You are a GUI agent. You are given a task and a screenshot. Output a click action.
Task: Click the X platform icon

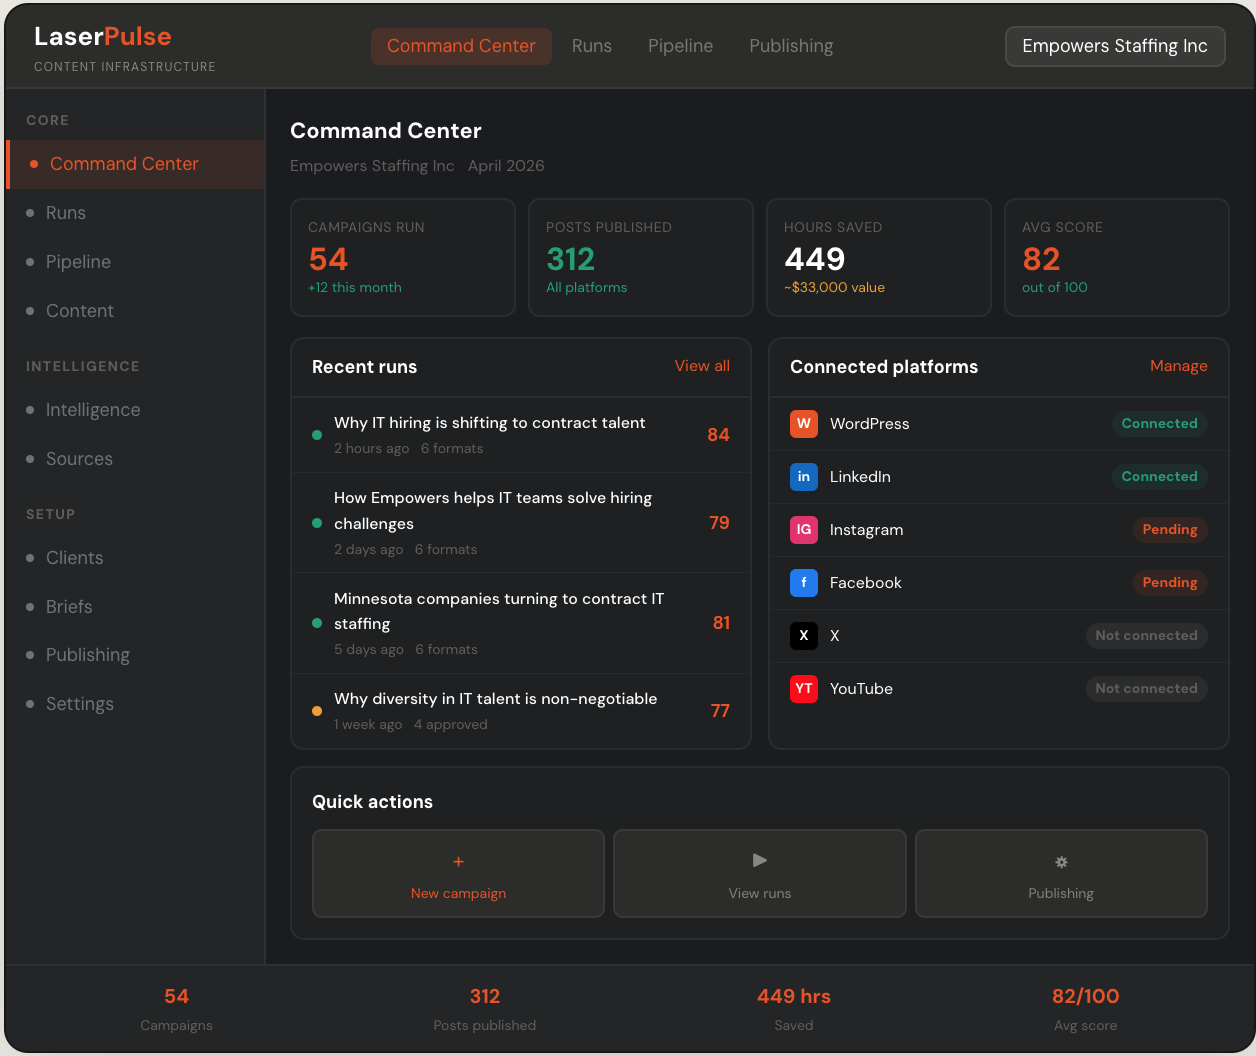coord(803,636)
